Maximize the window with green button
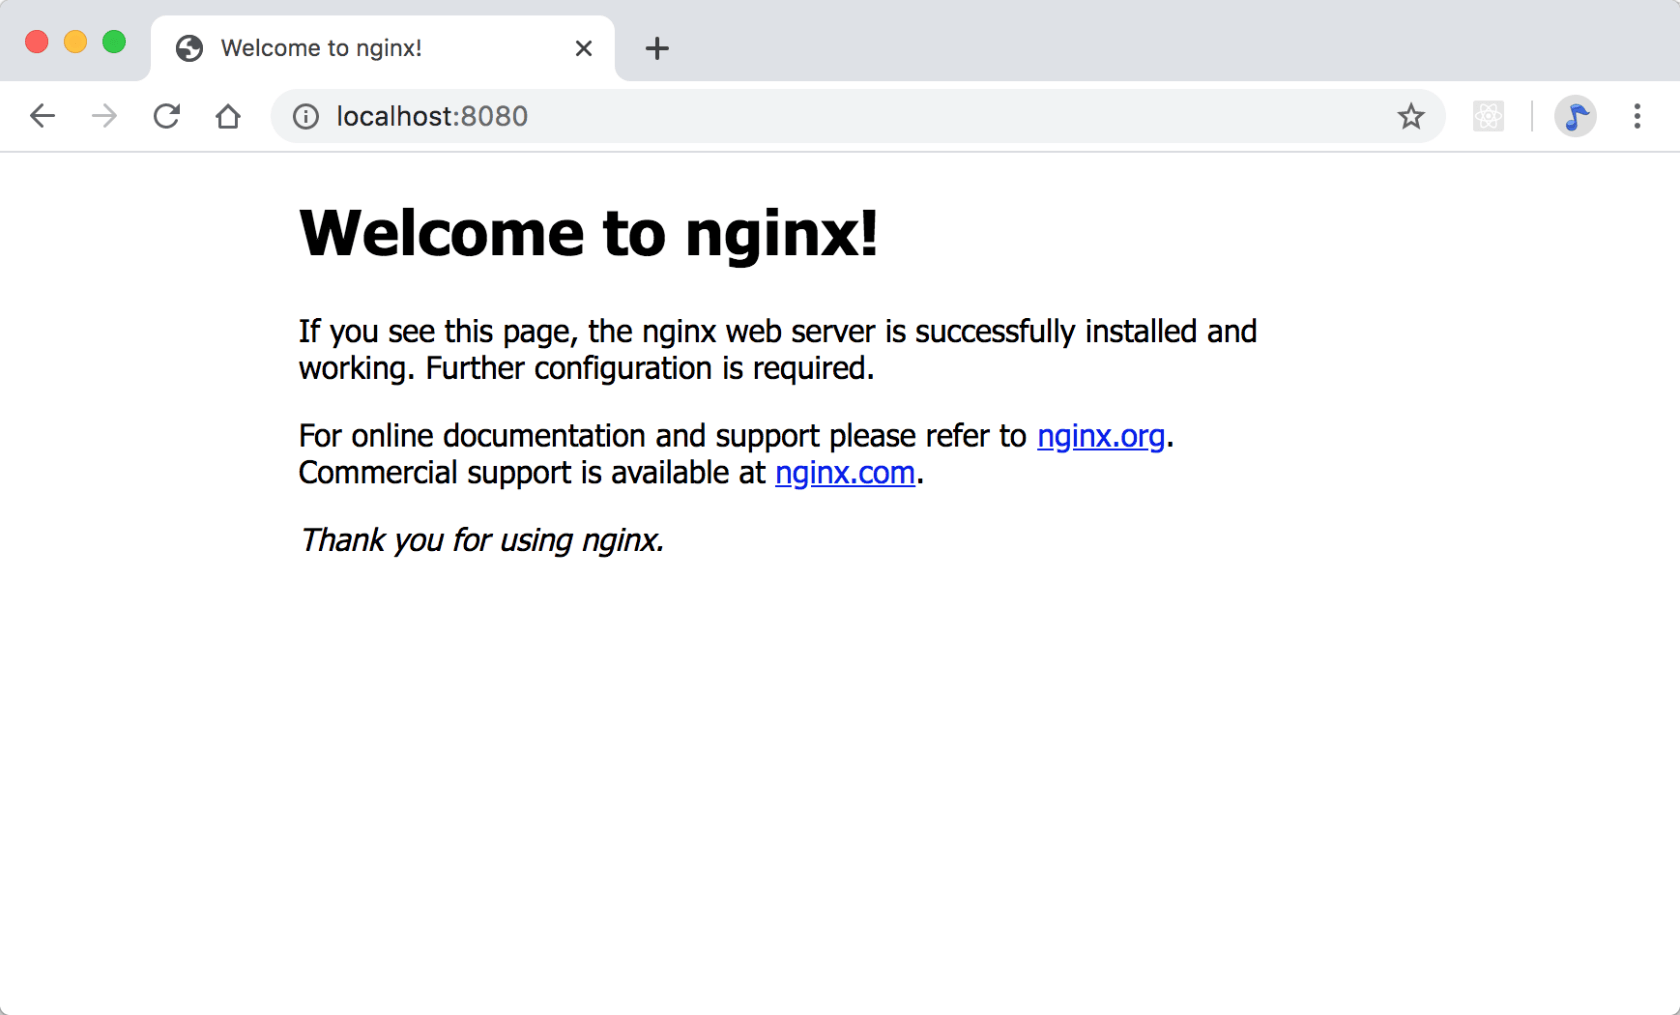Image resolution: width=1680 pixels, height=1015 pixels. click(x=114, y=42)
